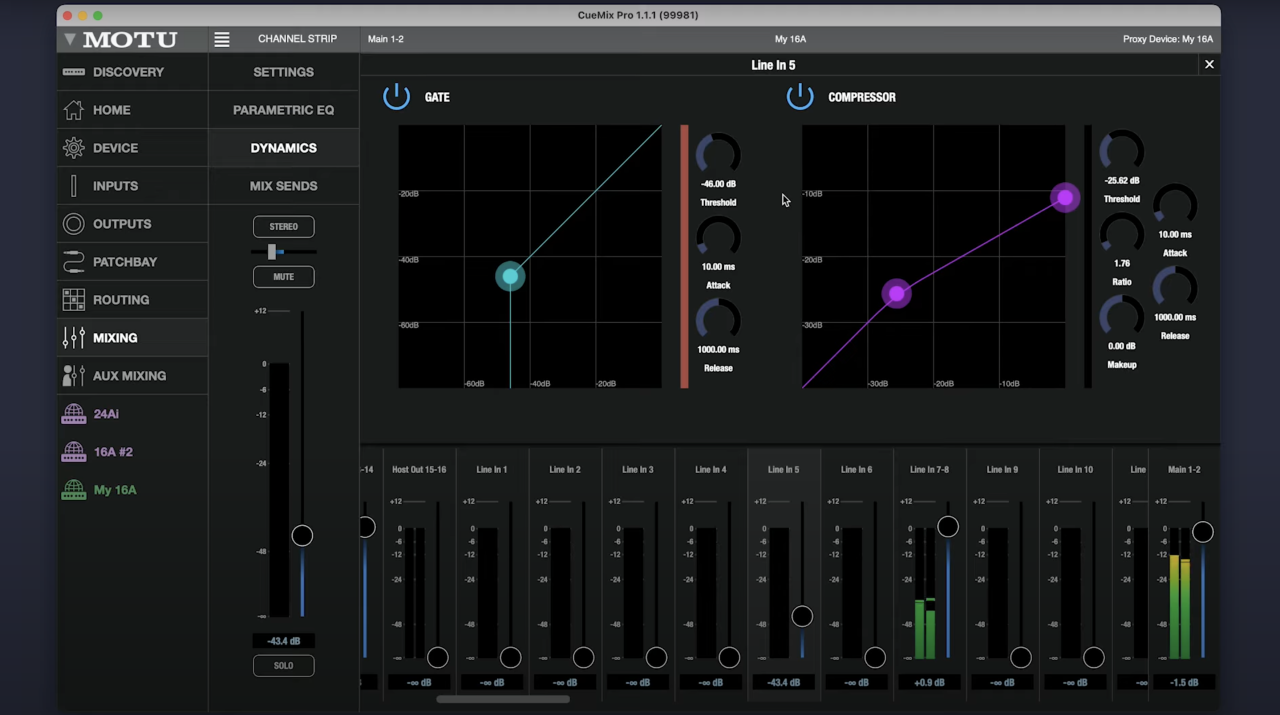Switch to the Mix Sends tab

tap(283, 186)
